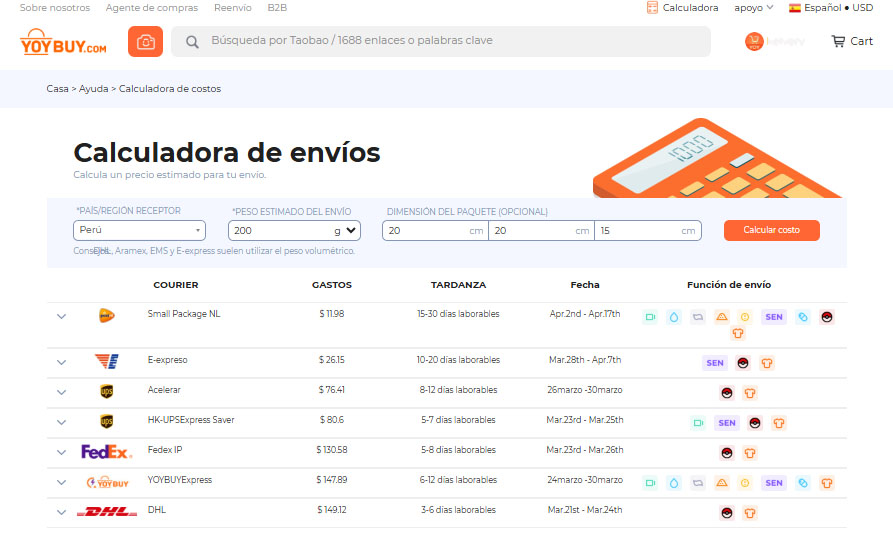Click the water drop icon in Small Package NL row

674,317
